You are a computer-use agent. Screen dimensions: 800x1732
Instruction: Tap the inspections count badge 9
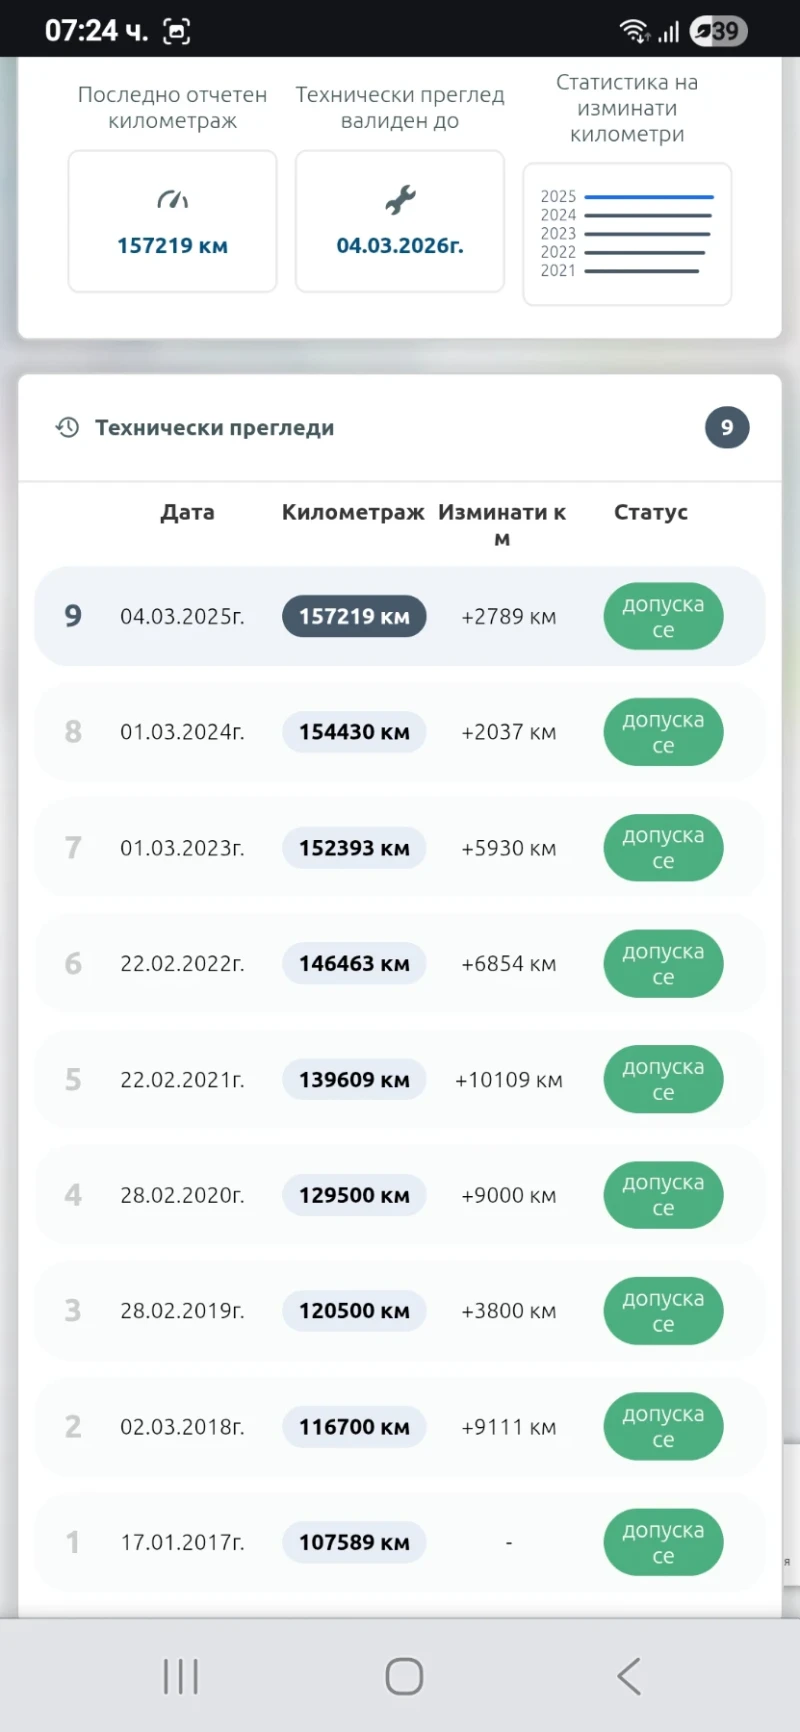click(727, 428)
